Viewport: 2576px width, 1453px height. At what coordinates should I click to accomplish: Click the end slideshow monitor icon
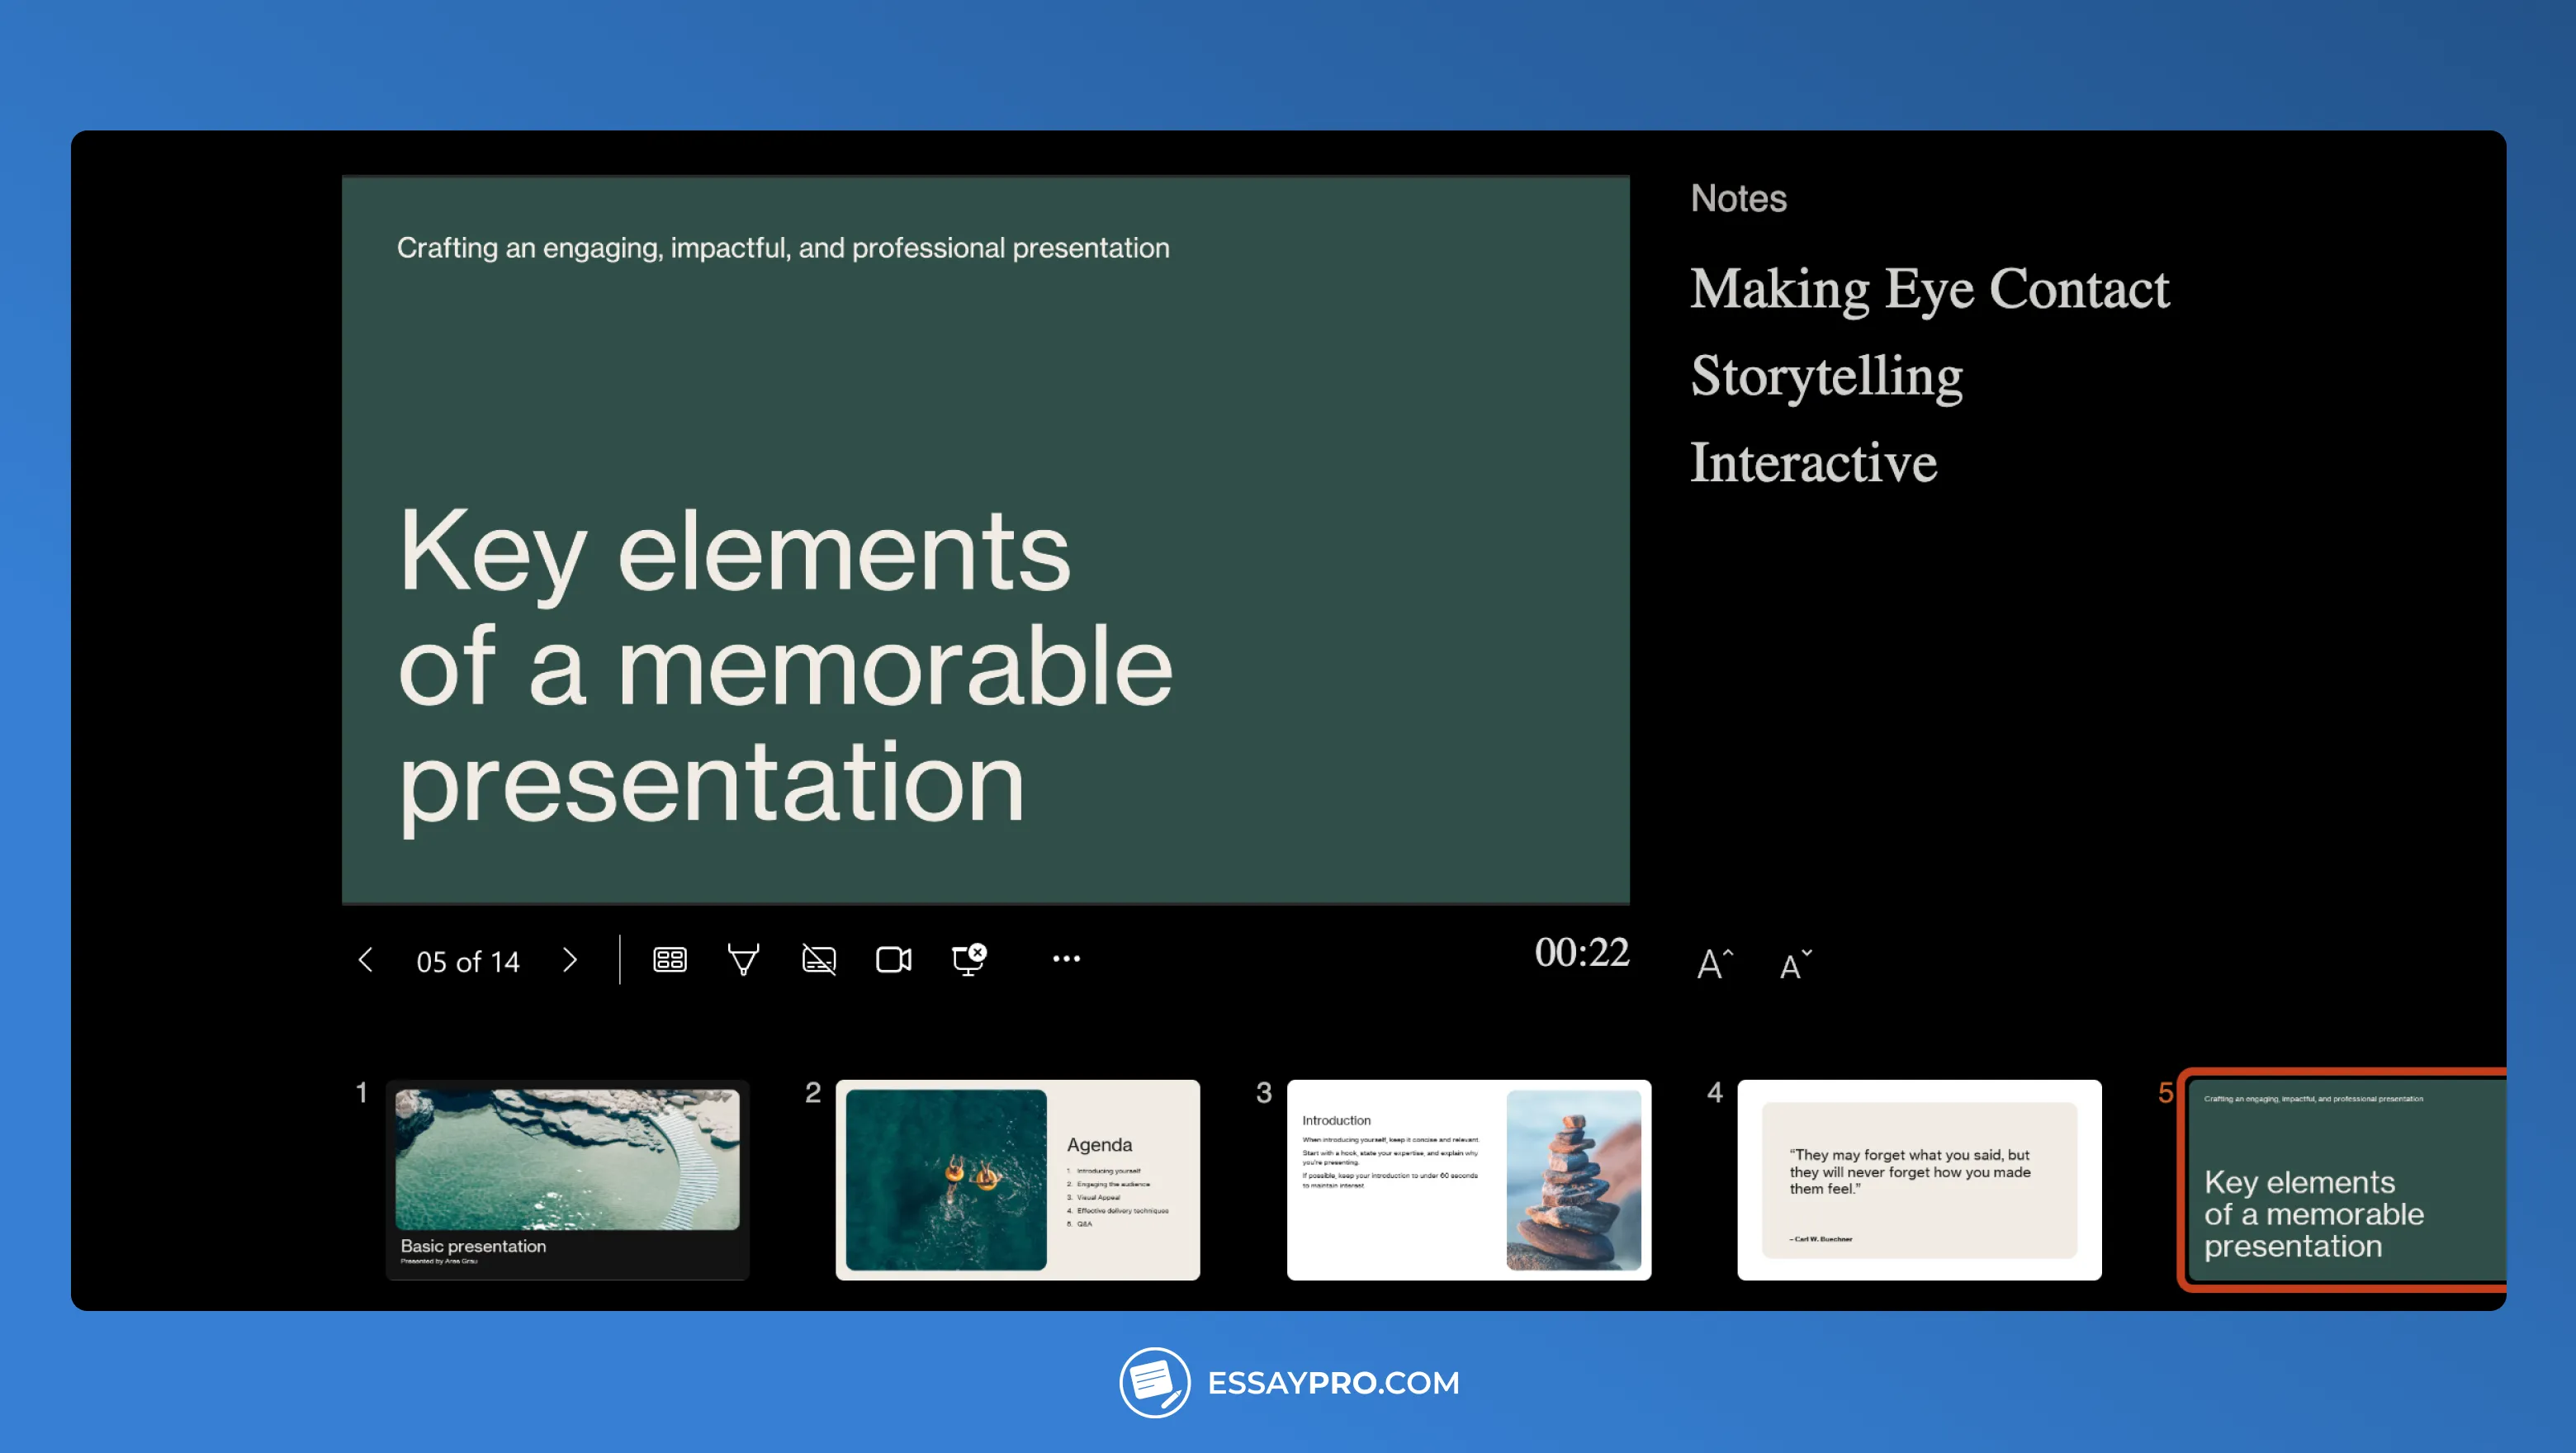(x=968, y=960)
